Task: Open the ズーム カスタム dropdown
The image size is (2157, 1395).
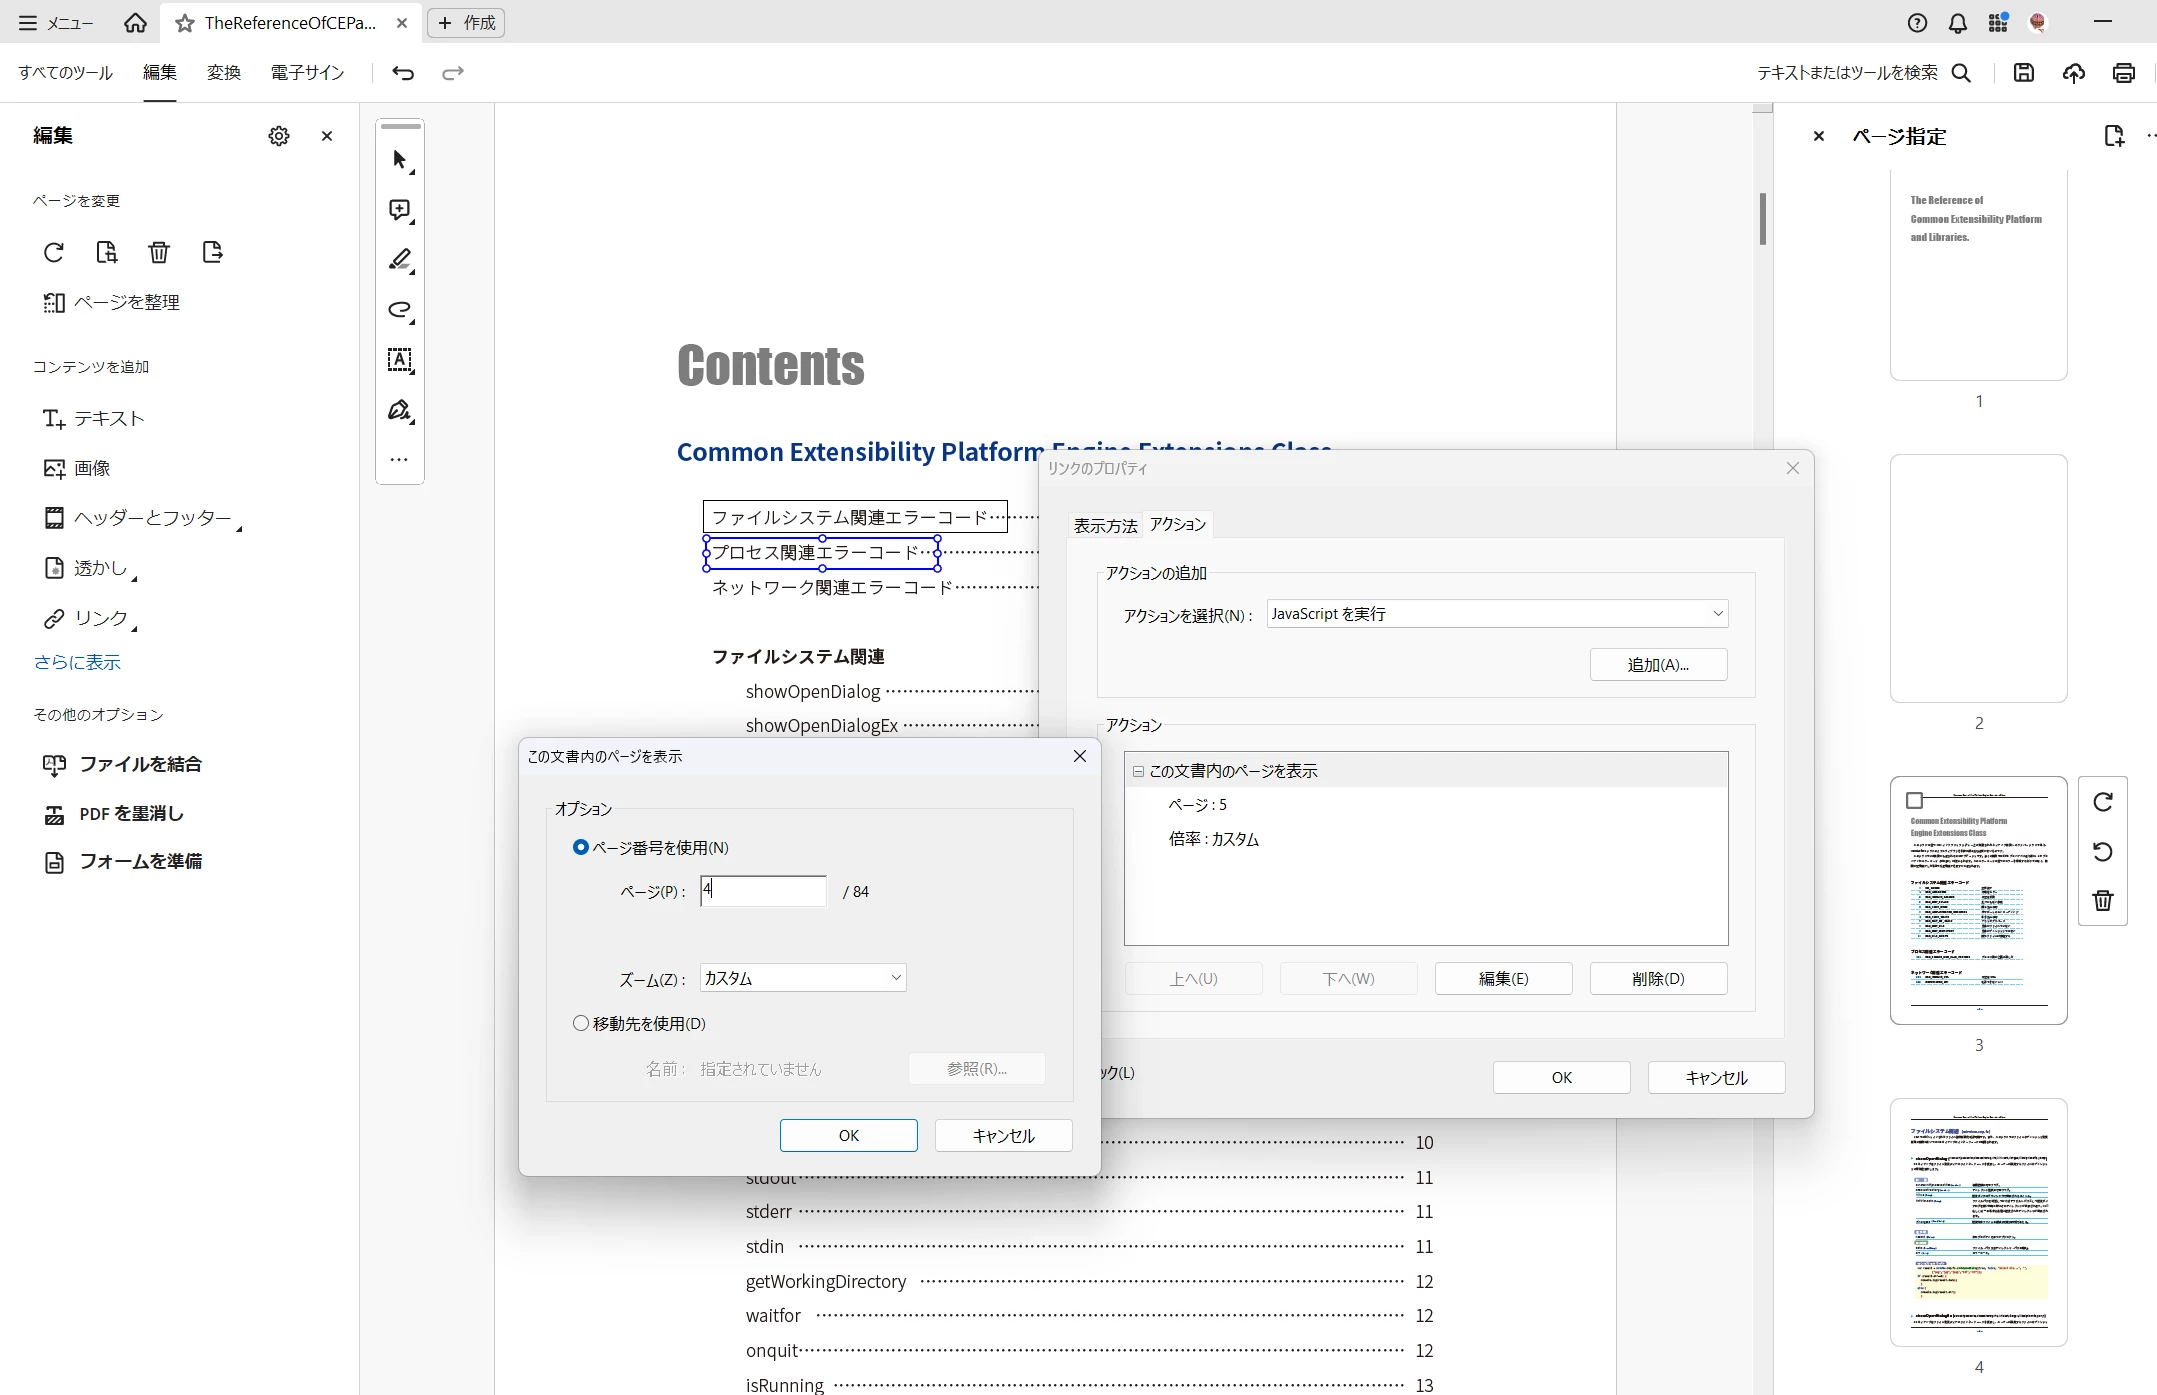Action: pos(803,978)
